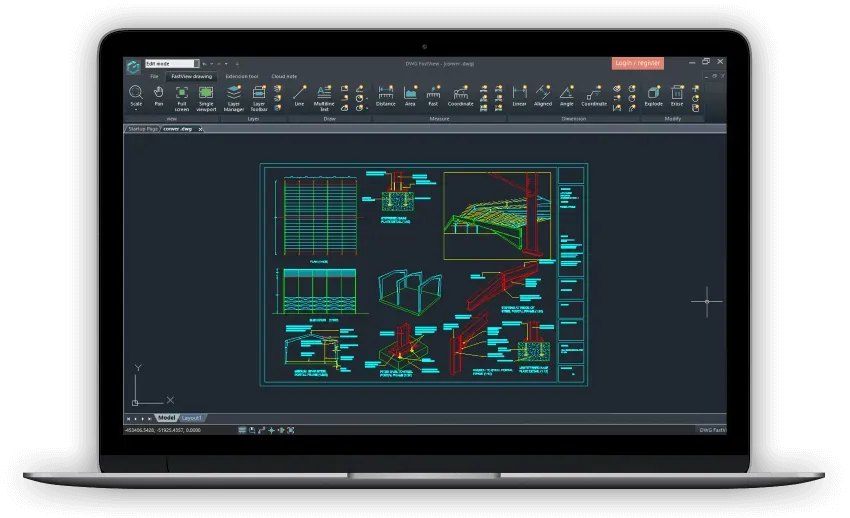Jump to last layout tab arrow
This screenshot has height=518, width=850.
[x=150, y=418]
